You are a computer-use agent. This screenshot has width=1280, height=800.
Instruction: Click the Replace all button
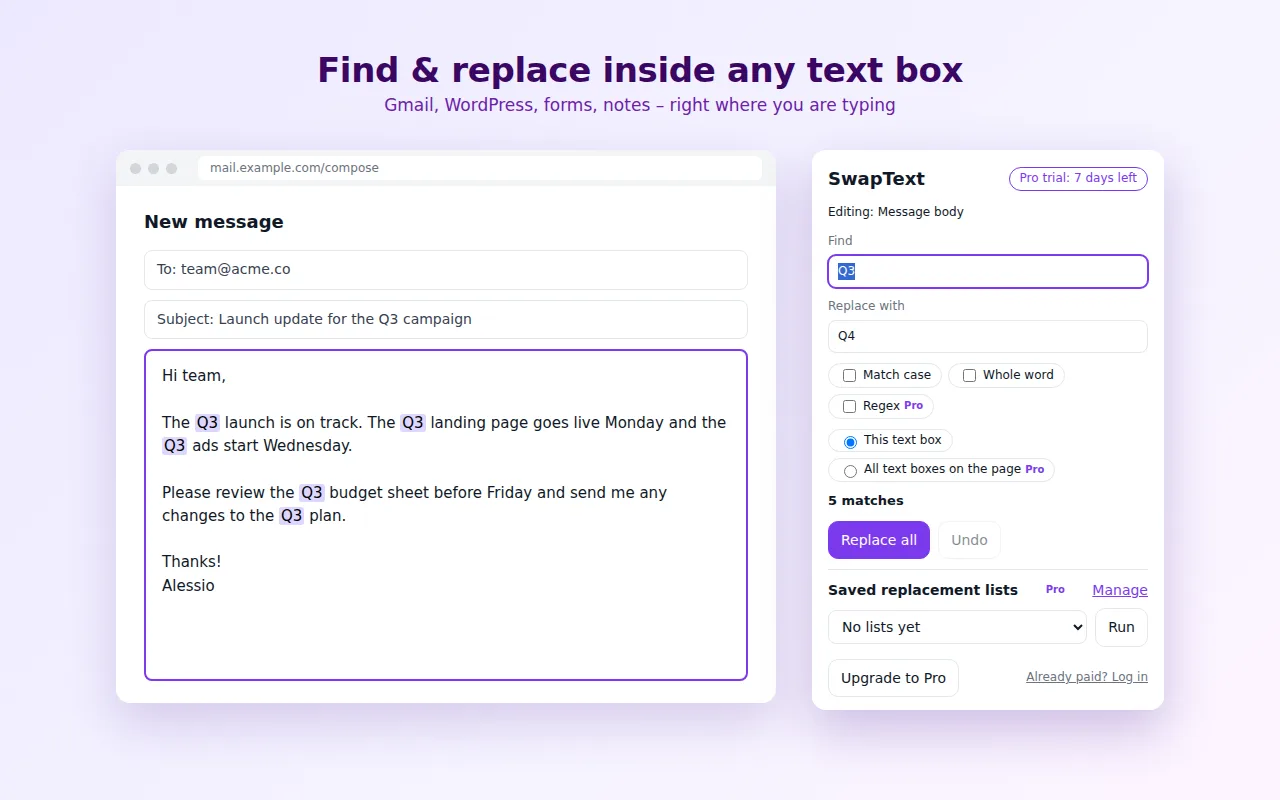[x=879, y=540]
